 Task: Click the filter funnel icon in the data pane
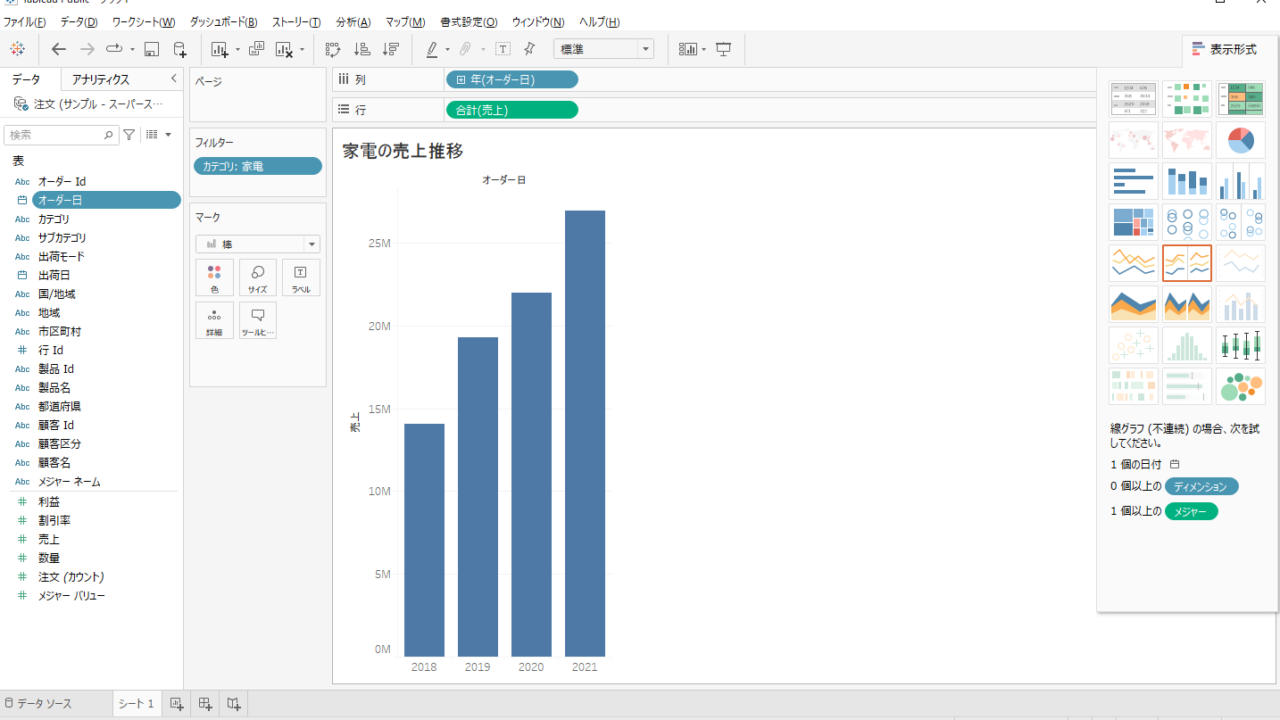point(129,134)
